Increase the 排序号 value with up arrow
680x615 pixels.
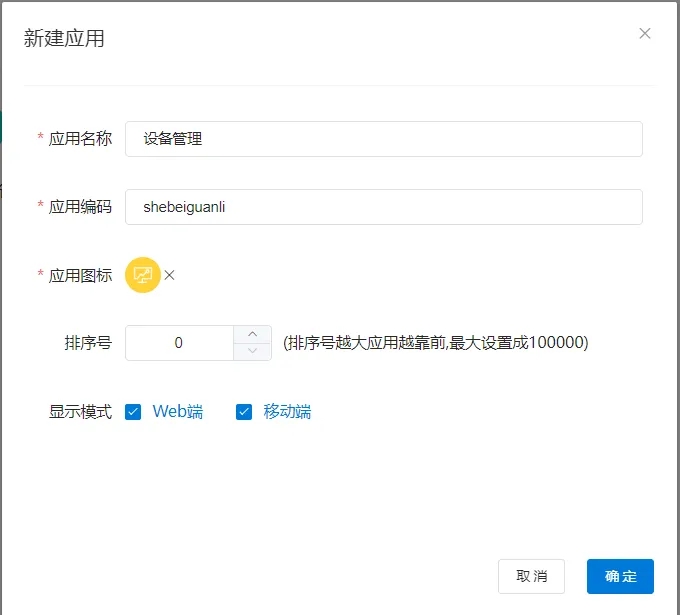pos(252,334)
